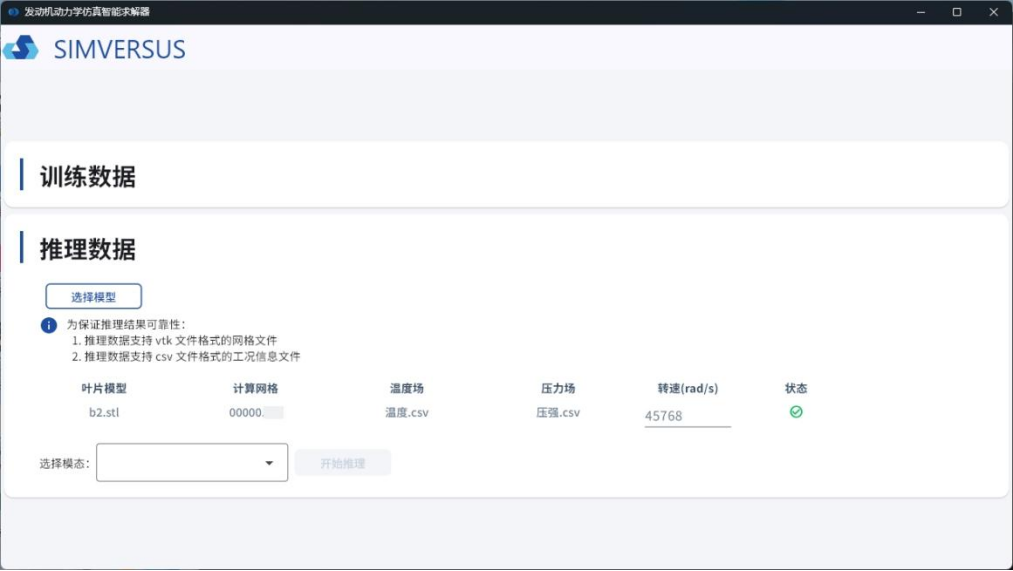Click the green check status icon
Image resolution: width=1013 pixels, height=571 pixels.
click(796, 412)
